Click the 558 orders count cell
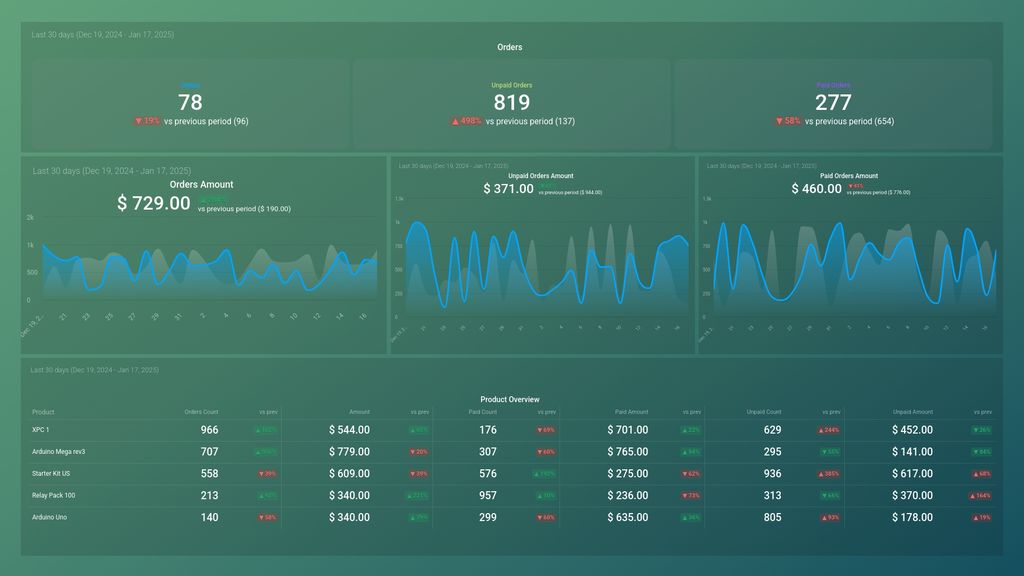 pos(210,473)
